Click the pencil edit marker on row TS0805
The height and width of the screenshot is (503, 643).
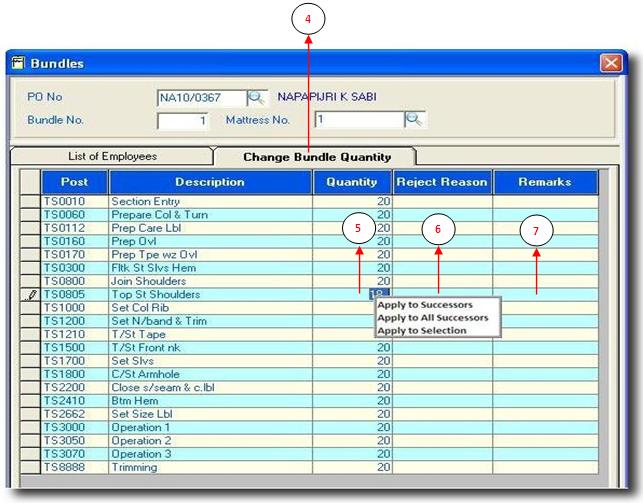click(x=30, y=295)
